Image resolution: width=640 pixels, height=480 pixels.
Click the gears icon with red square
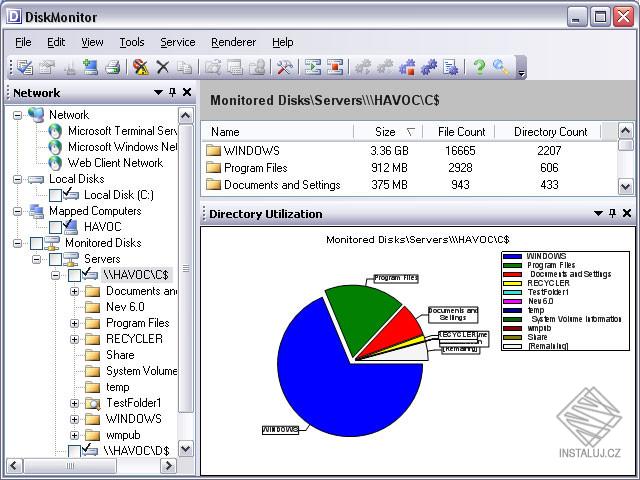(407, 67)
